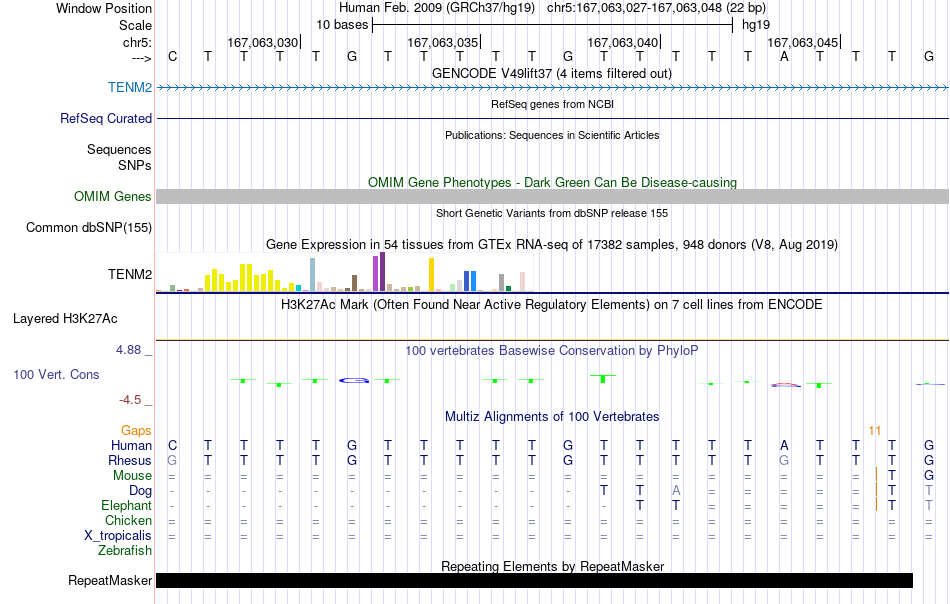
Task: Click the GTEx Gene Expression track title
Action: 552,245
